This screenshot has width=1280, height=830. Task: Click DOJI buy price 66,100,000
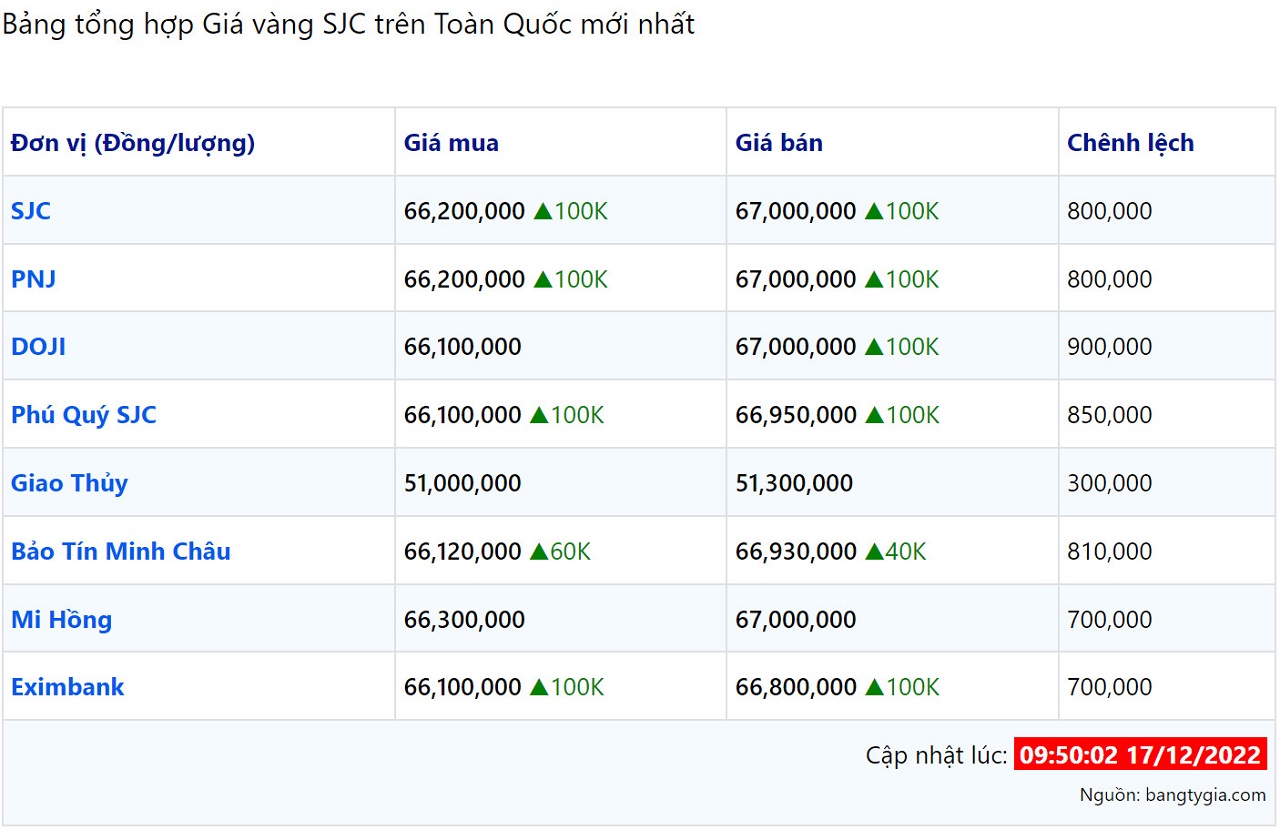462,347
